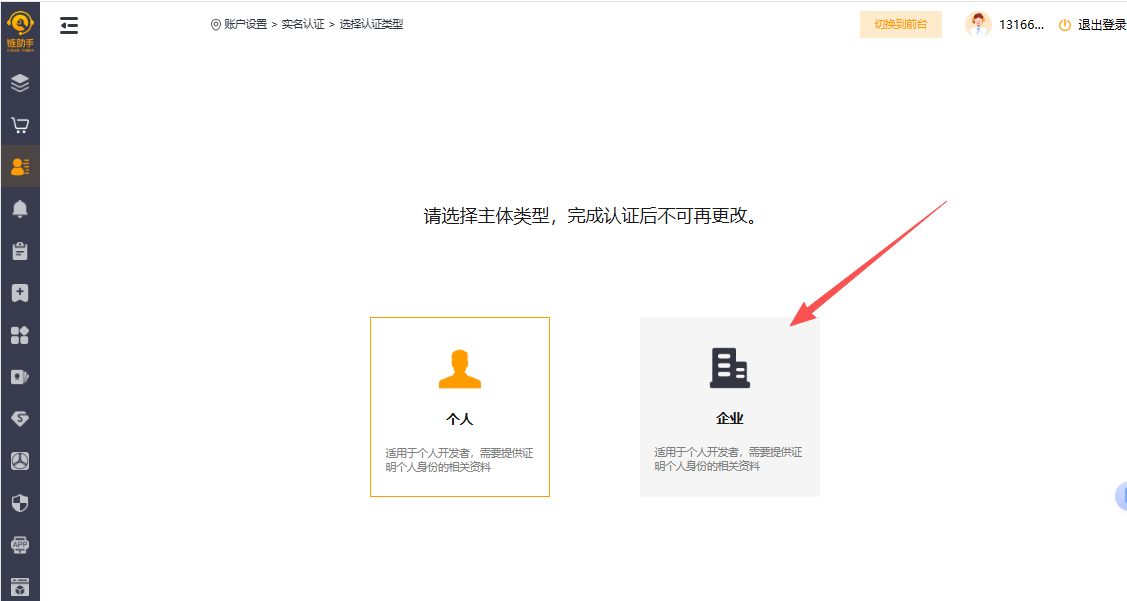The image size is (1127, 601).
Task: Open the clipboard sidebar icon
Action: [20, 251]
